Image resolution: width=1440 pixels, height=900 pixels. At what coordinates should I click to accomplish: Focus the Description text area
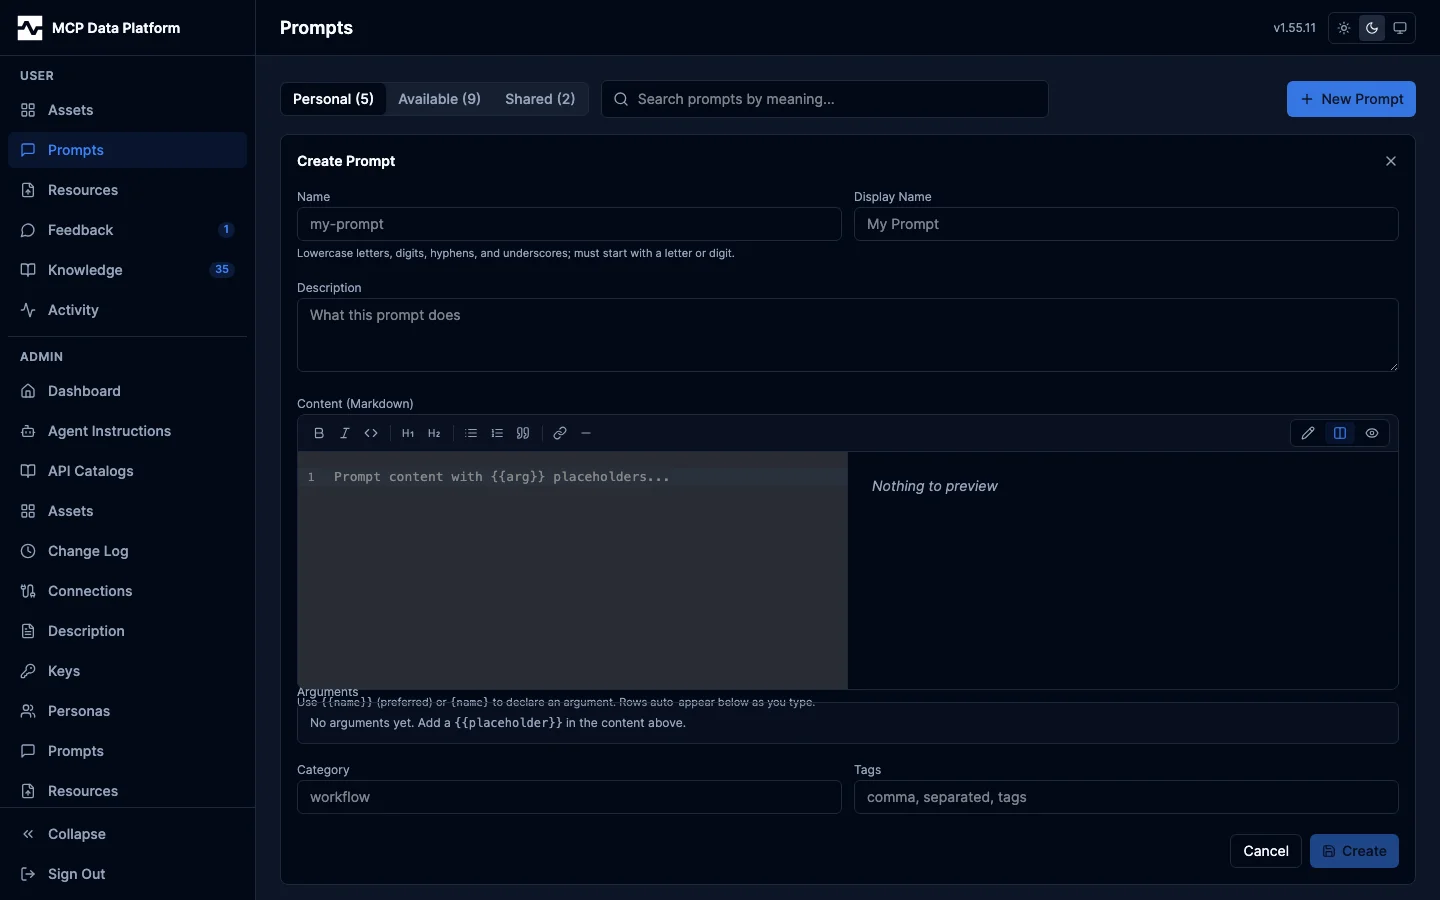tap(848, 335)
